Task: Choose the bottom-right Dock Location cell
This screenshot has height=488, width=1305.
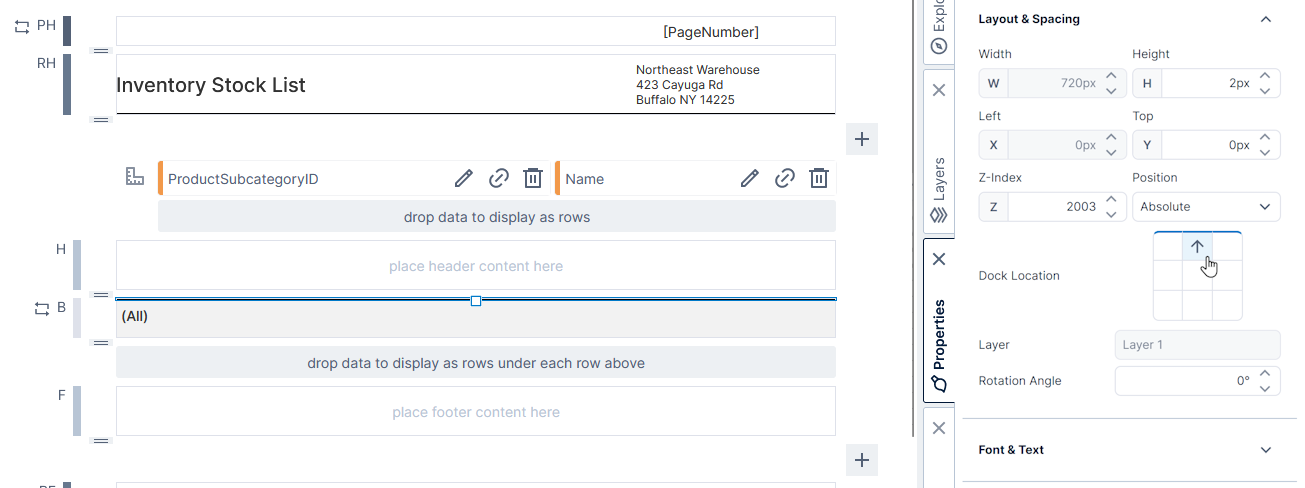Action: (1227, 305)
